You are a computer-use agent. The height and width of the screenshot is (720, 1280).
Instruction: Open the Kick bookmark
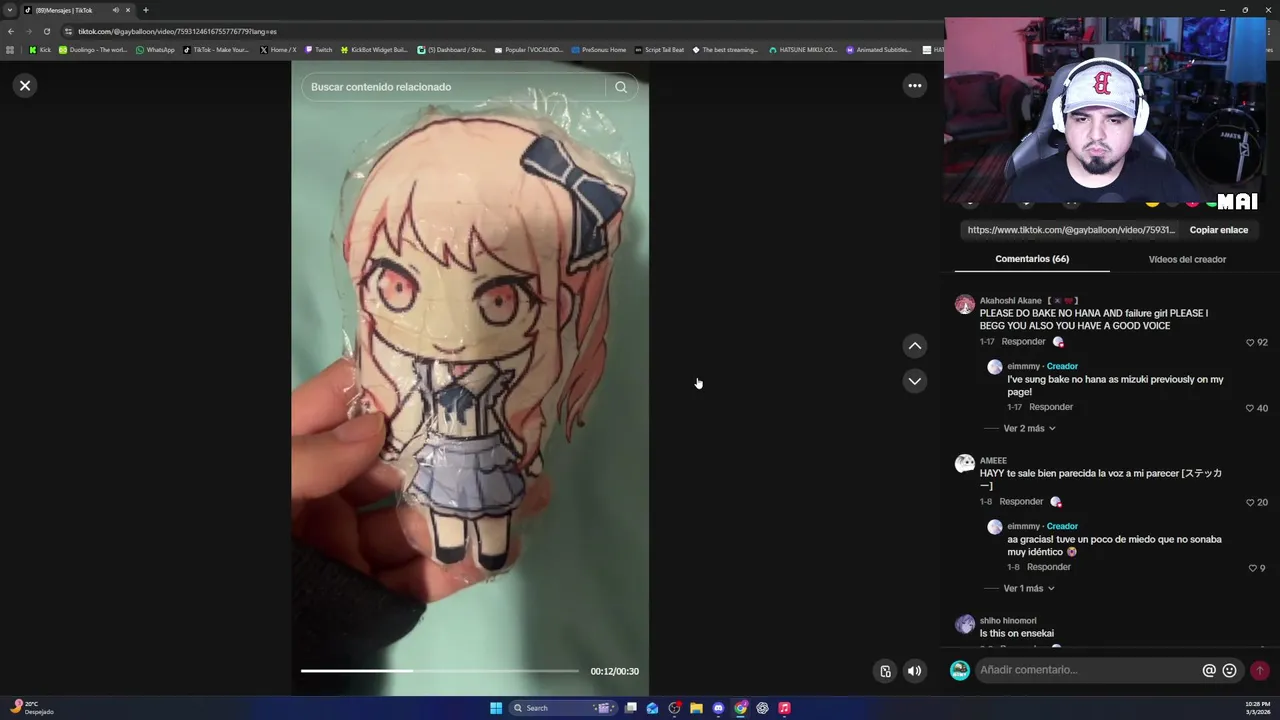(40, 50)
